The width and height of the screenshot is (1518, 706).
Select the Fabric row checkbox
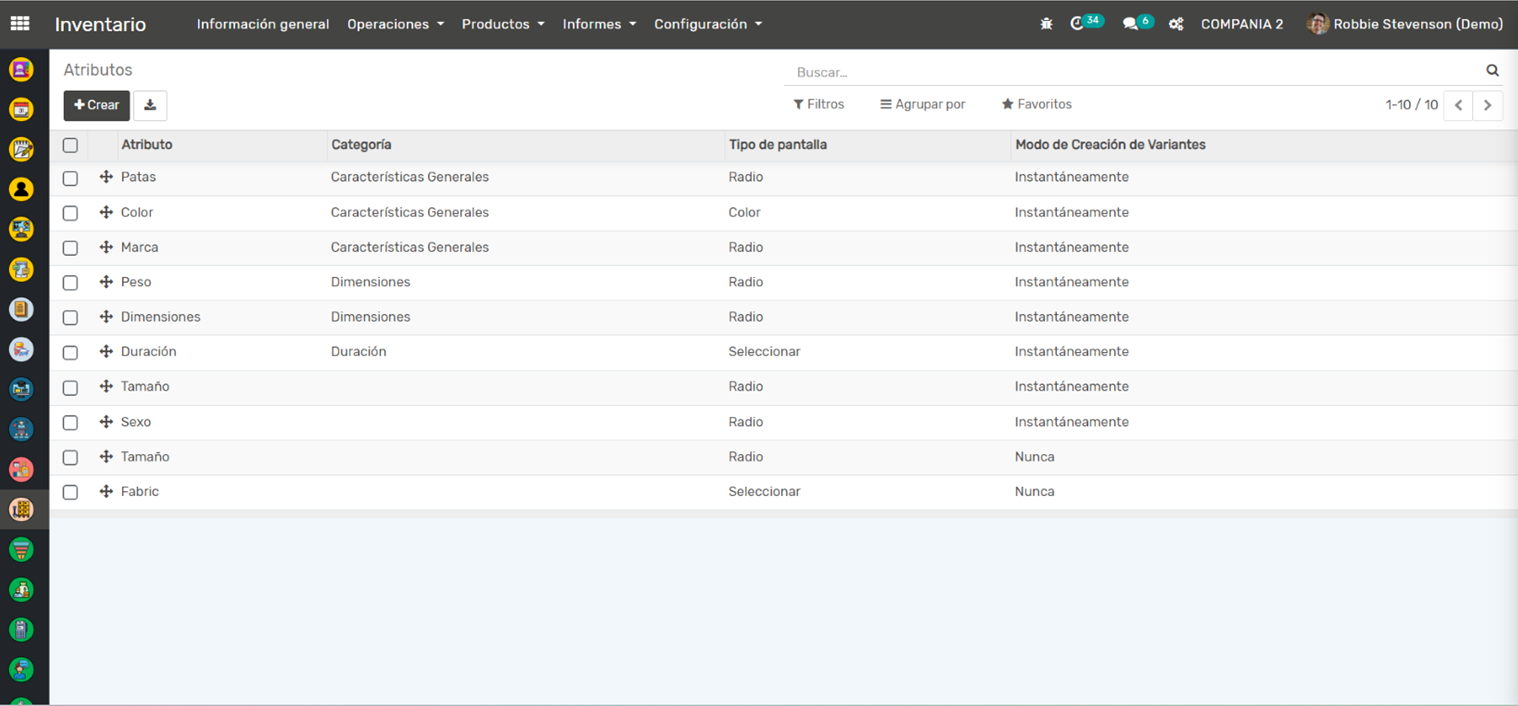(70, 492)
